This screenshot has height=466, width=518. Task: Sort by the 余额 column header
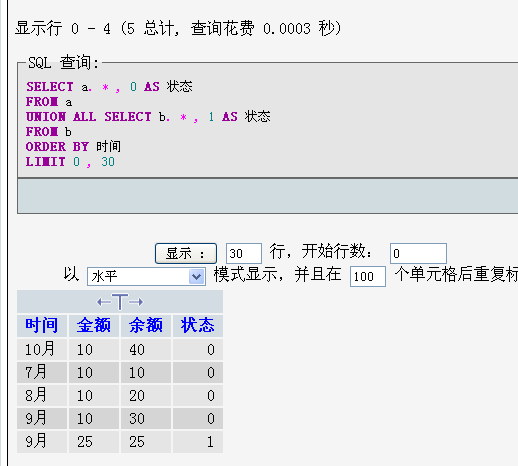pyautogui.click(x=146, y=325)
